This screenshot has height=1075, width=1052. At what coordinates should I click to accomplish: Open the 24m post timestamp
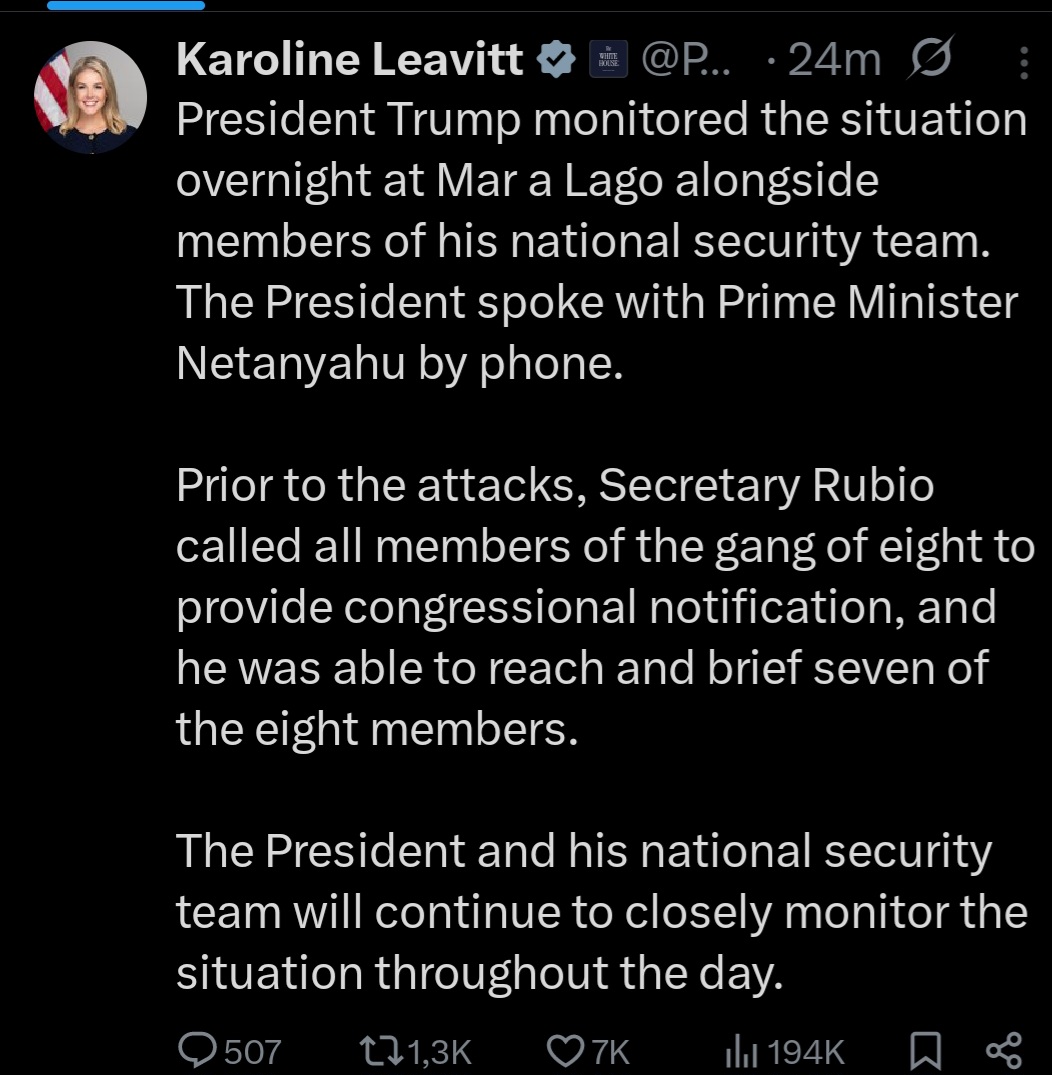(833, 62)
